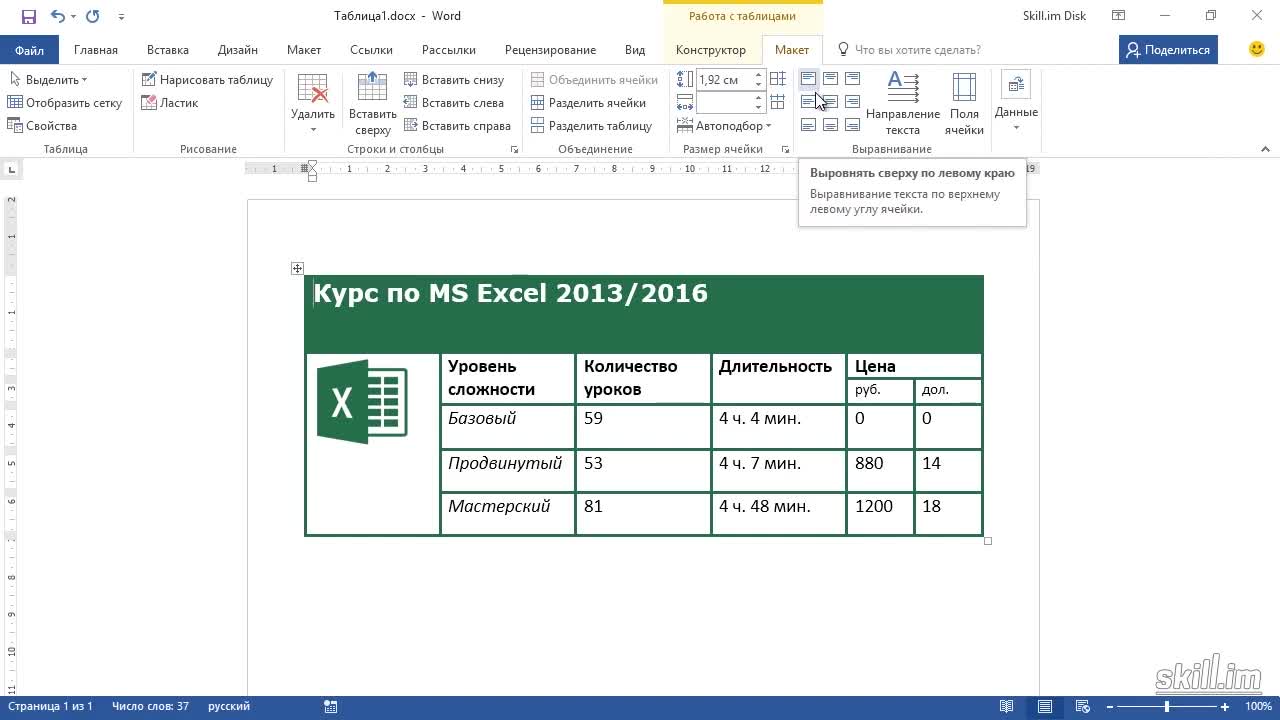Open the Вид ribbon tab
1280x720 pixels.
[x=635, y=49]
